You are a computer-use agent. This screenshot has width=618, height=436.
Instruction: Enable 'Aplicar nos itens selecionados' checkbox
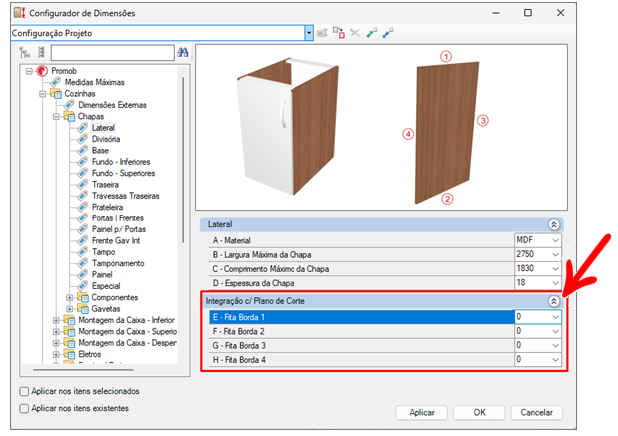(x=25, y=391)
